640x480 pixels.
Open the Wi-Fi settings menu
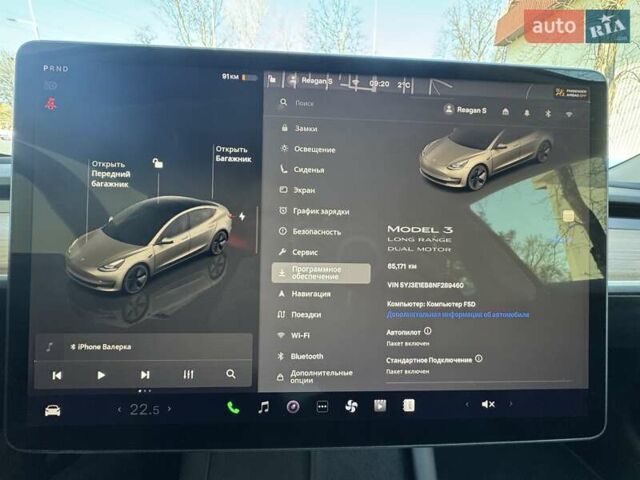(x=293, y=336)
